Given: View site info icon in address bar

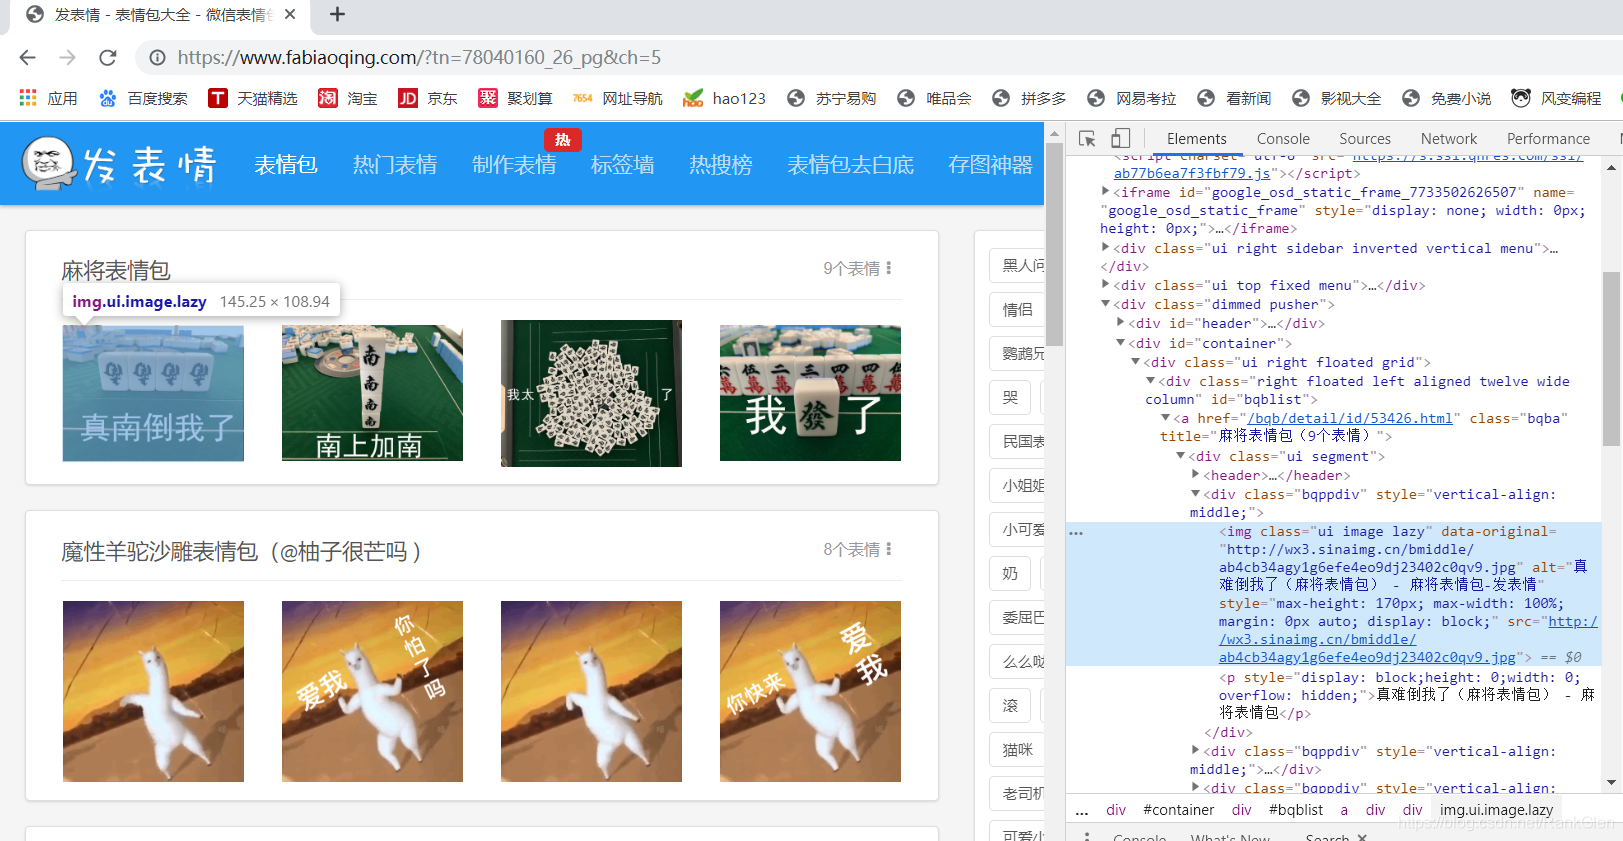Looking at the screenshot, I should click(157, 58).
